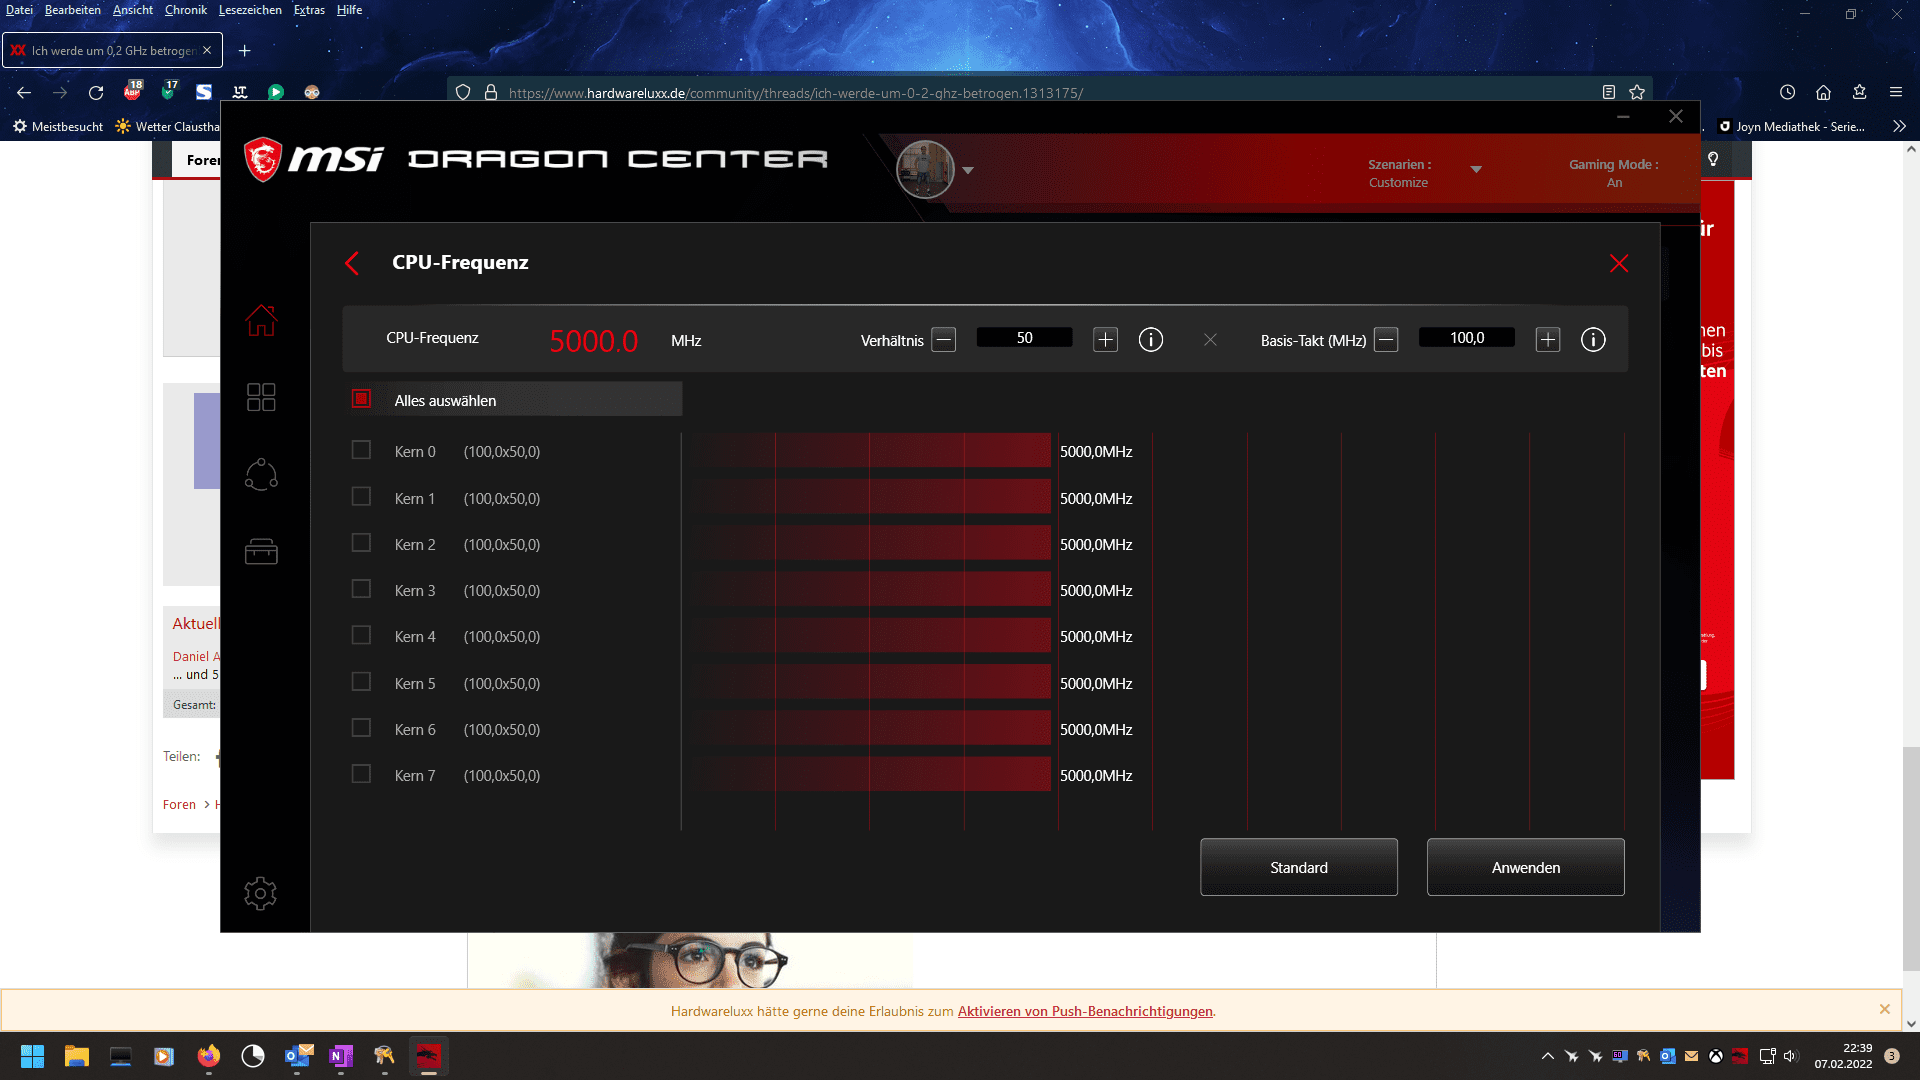Open the Chronik menu in Firefox
The width and height of the screenshot is (1920, 1080).
tap(186, 10)
